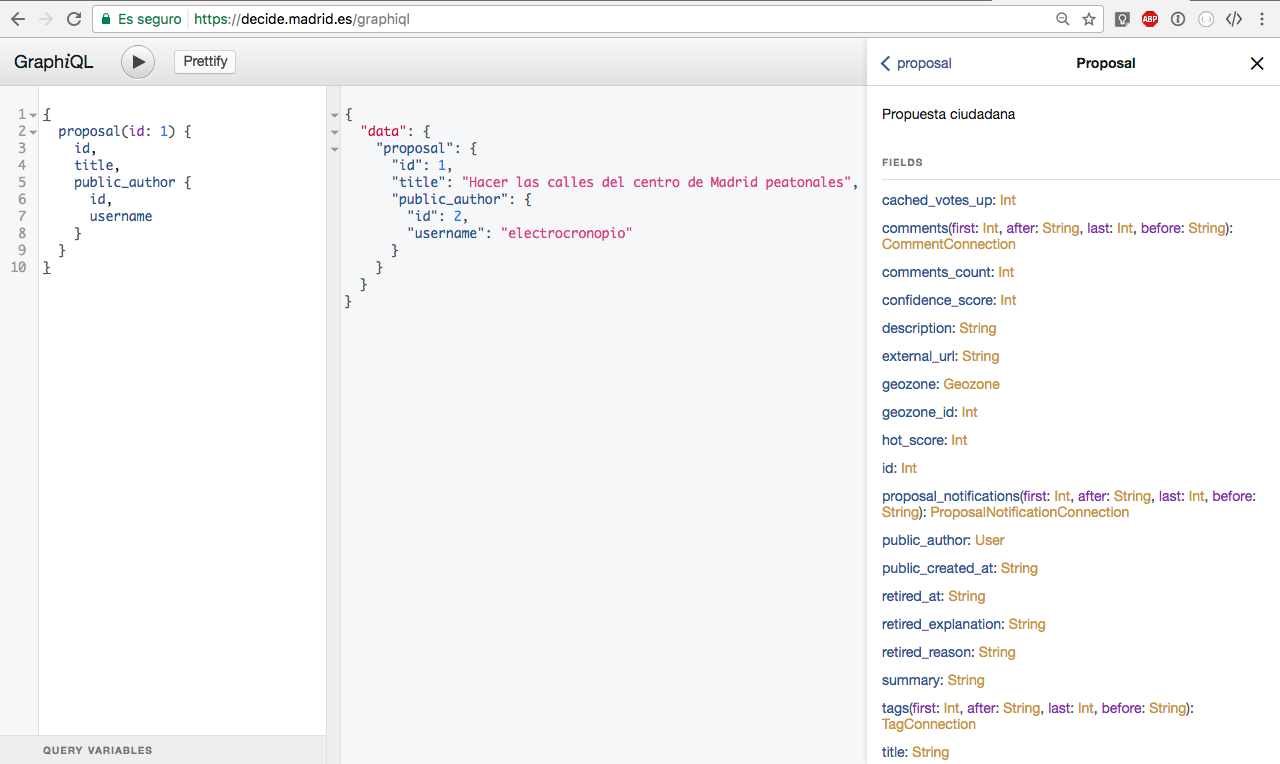Click the User type of public_author
This screenshot has height=764, width=1280.
[x=989, y=540]
